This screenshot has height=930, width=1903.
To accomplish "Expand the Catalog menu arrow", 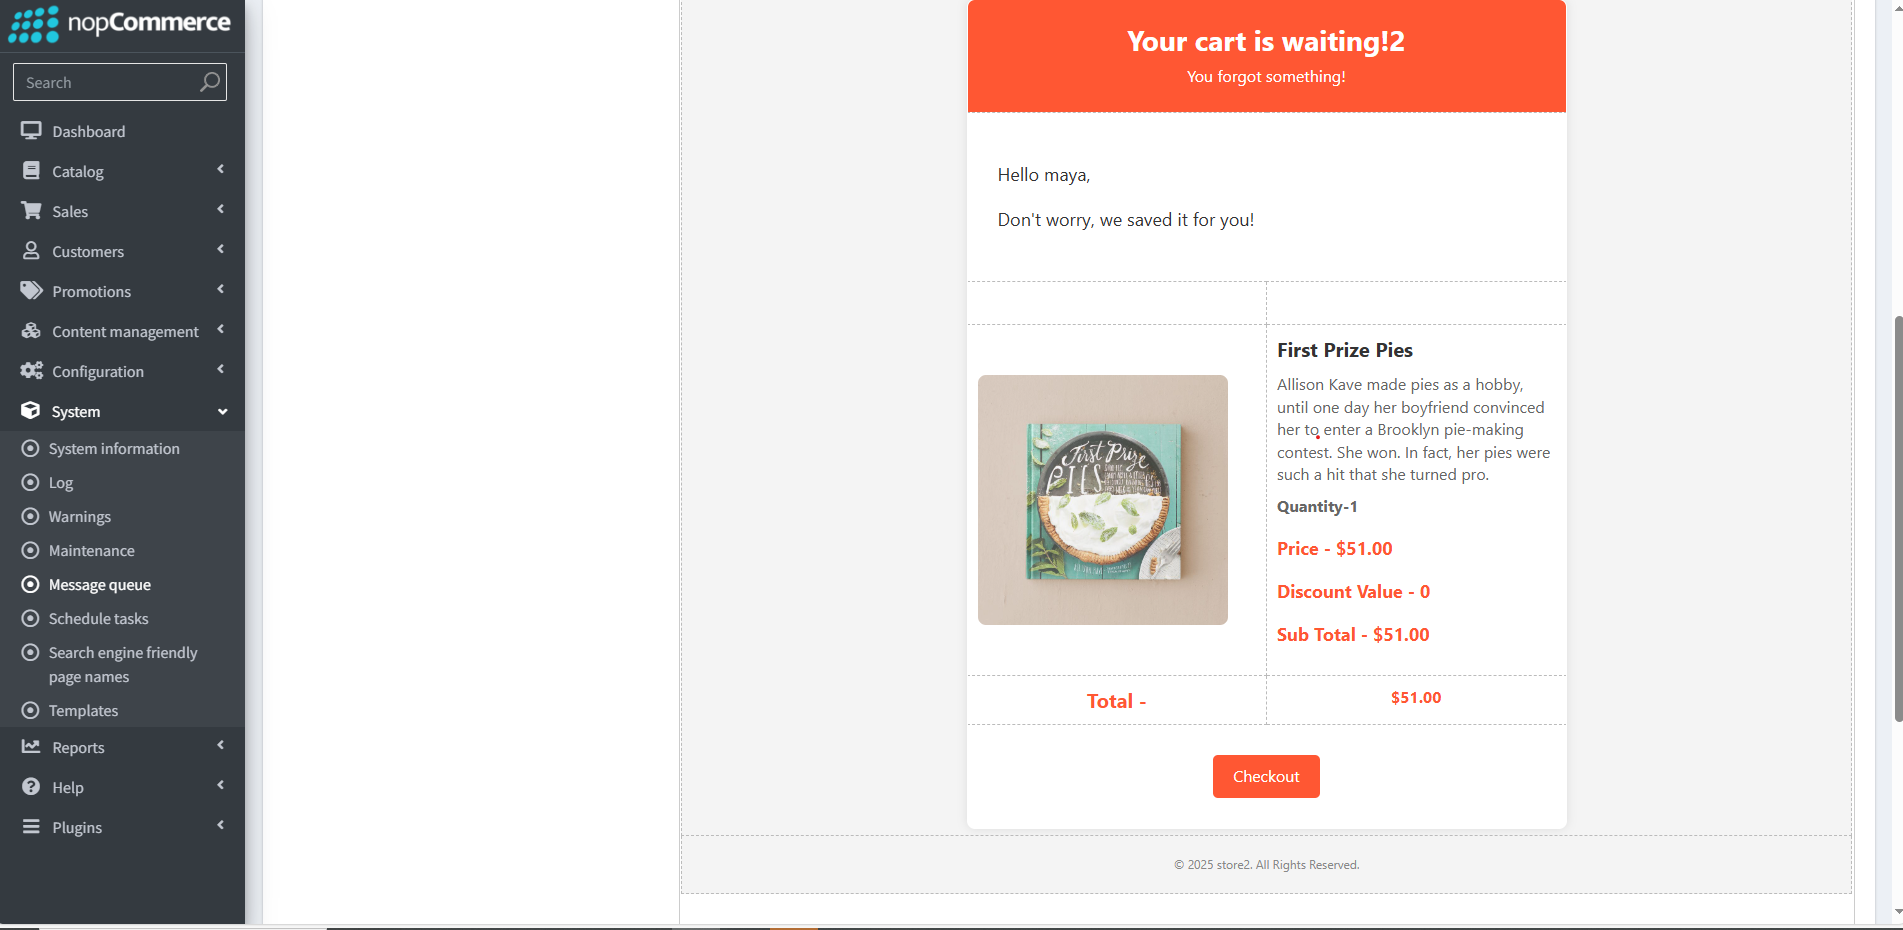I will click(x=220, y=170).
